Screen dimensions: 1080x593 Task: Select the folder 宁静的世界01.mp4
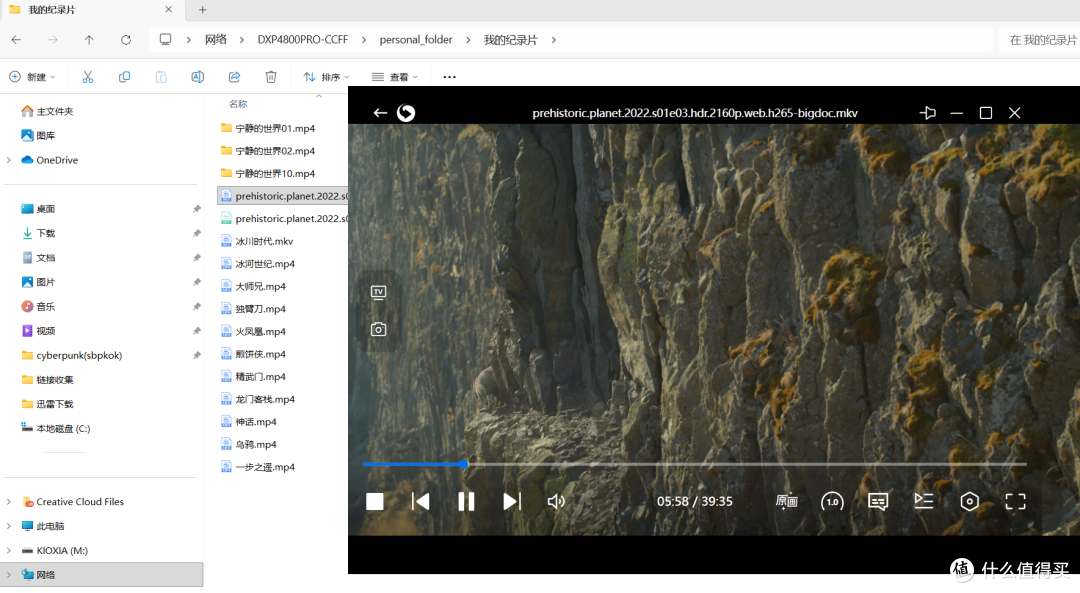point(268,128)
